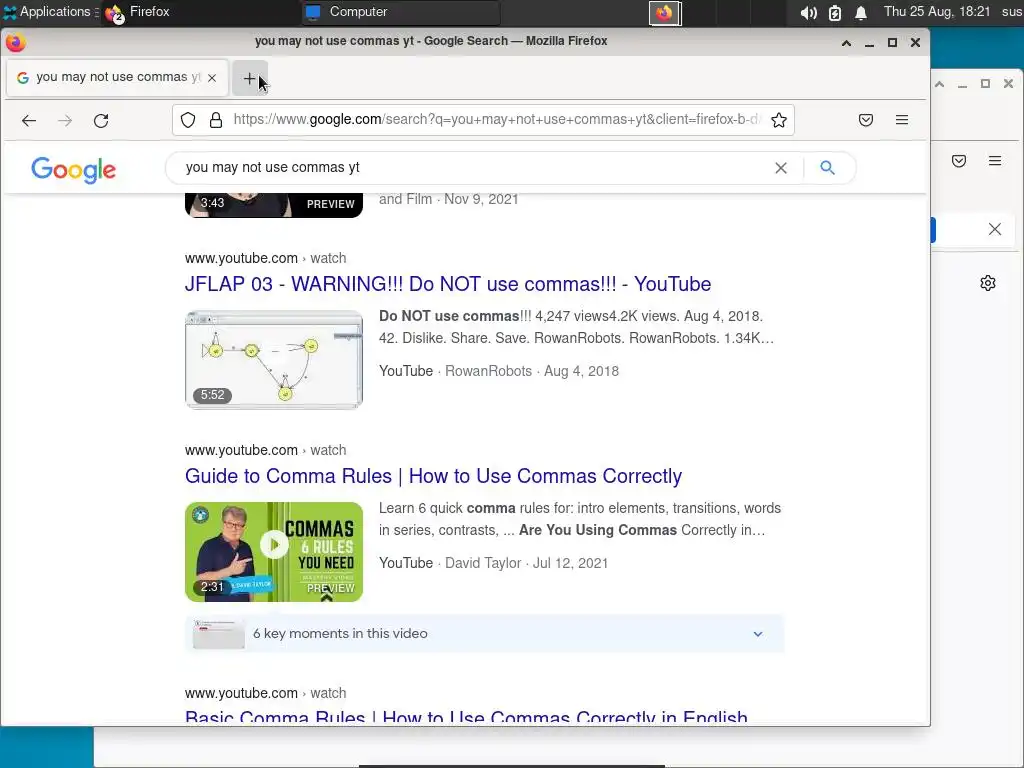Viewport: 1024px width, 768px height.
Task: Open Pocket save icon in toolbar
Action: [866, 120]
